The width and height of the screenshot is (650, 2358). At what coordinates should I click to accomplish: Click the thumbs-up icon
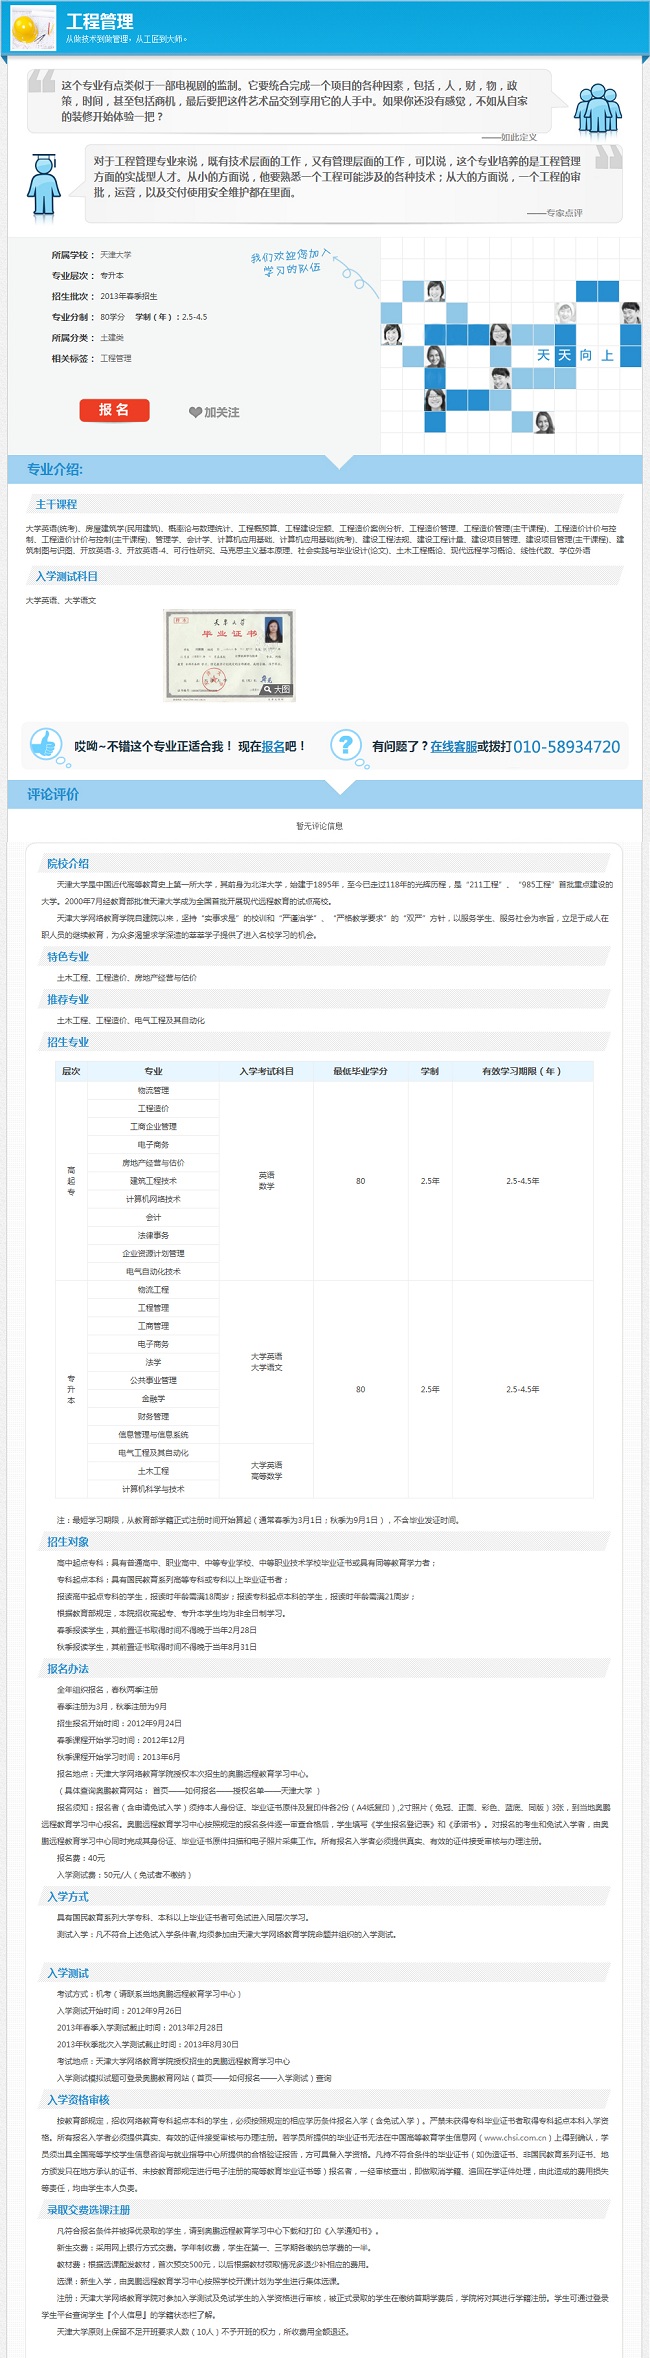(44, 743)
